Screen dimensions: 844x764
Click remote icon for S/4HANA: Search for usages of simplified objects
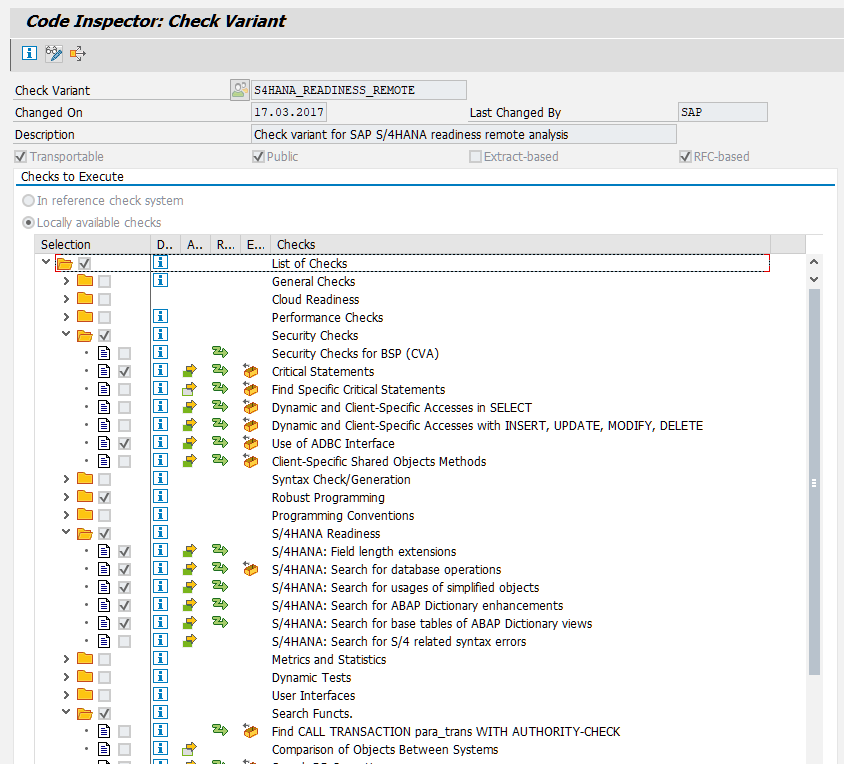[x=220, y=586]
